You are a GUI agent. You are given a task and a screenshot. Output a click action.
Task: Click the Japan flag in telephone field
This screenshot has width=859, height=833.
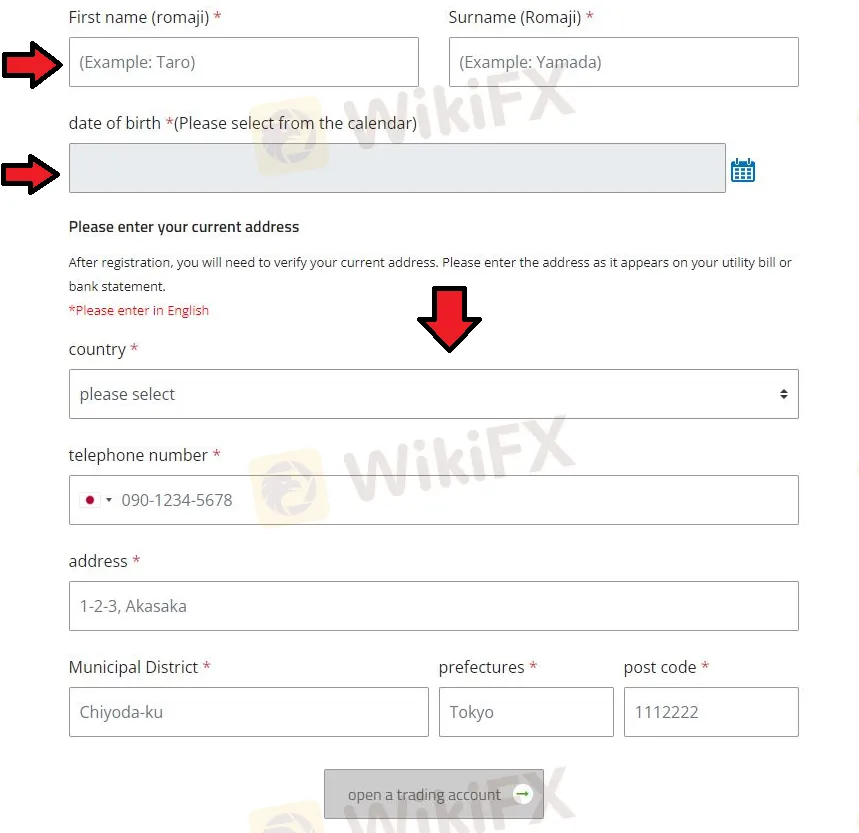click(90, 500)
